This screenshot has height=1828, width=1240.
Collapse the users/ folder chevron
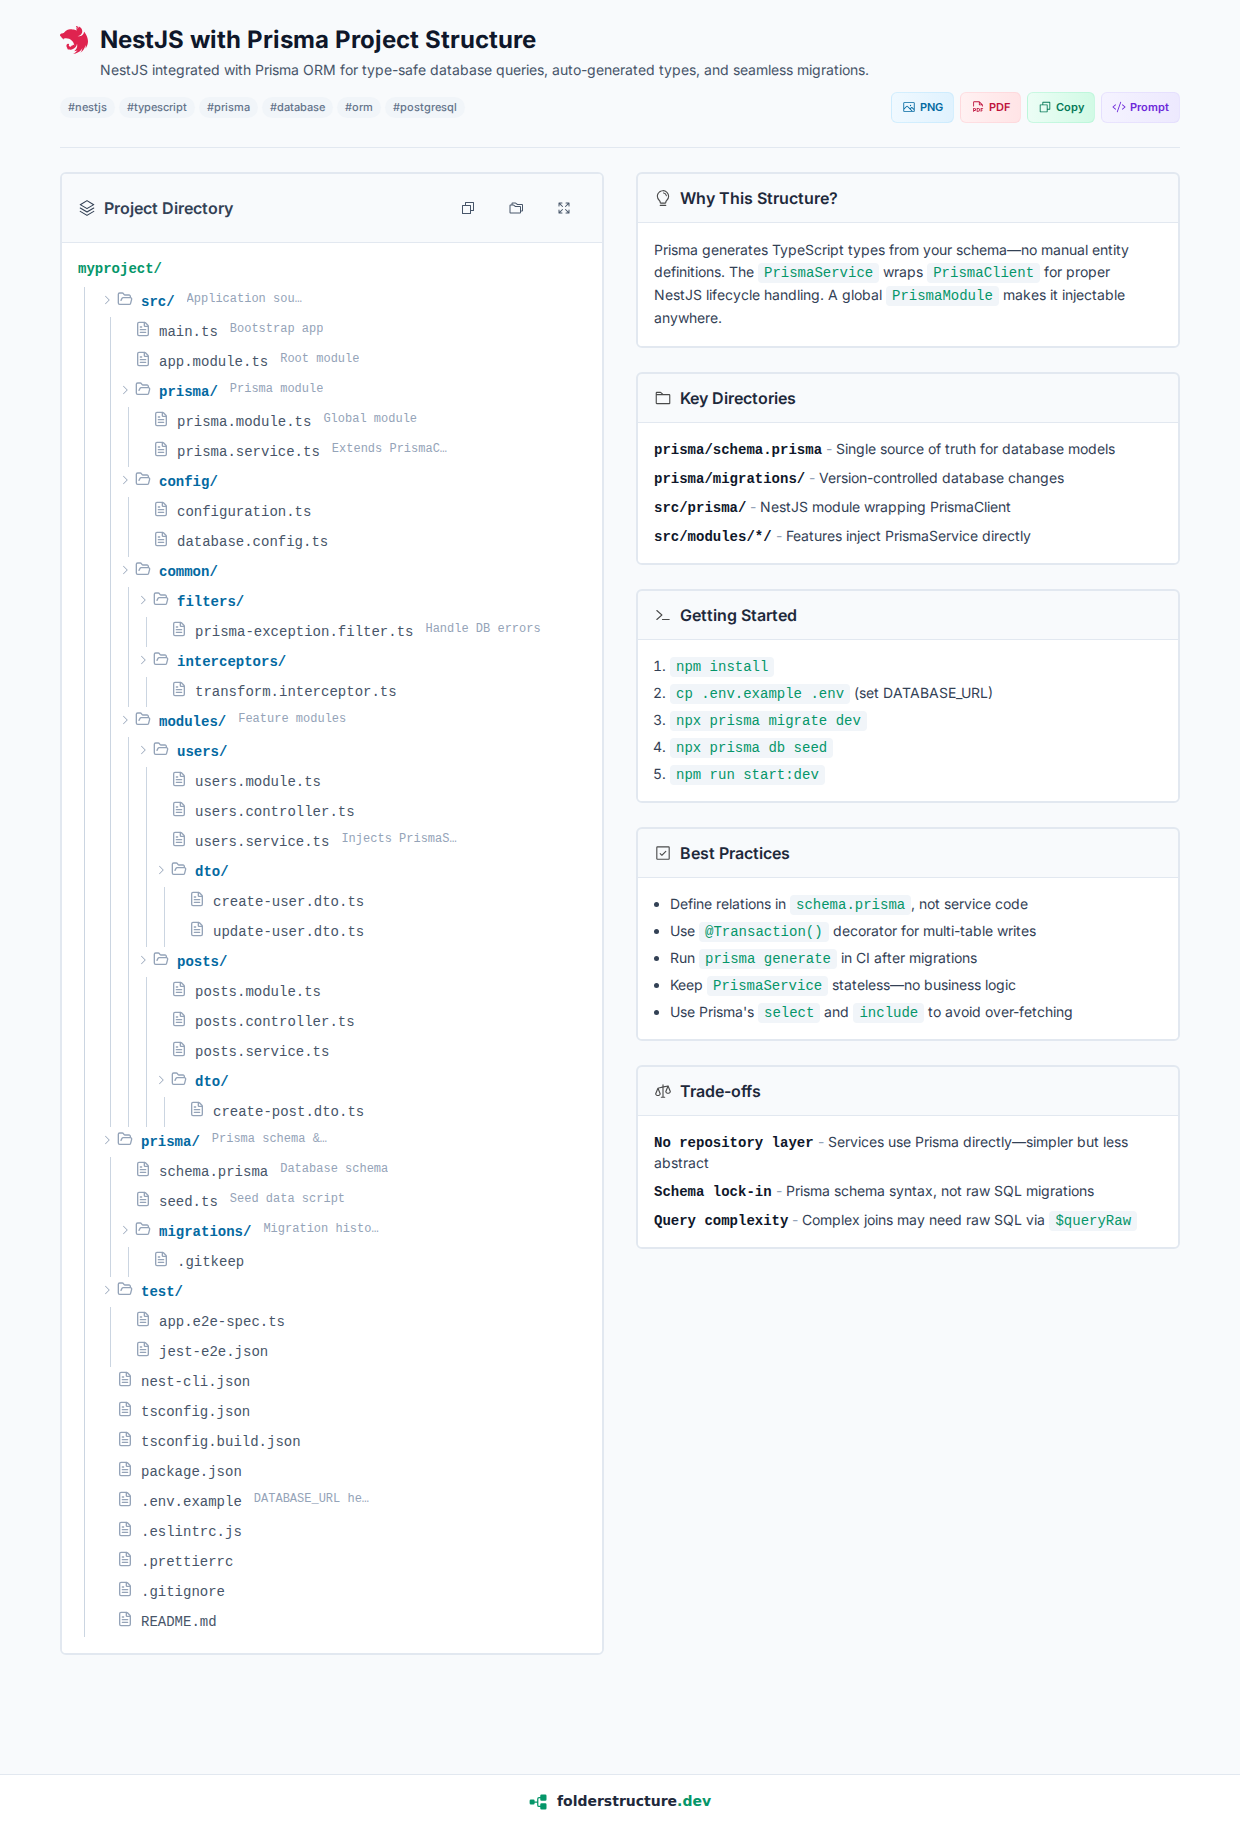coord(143,749)
